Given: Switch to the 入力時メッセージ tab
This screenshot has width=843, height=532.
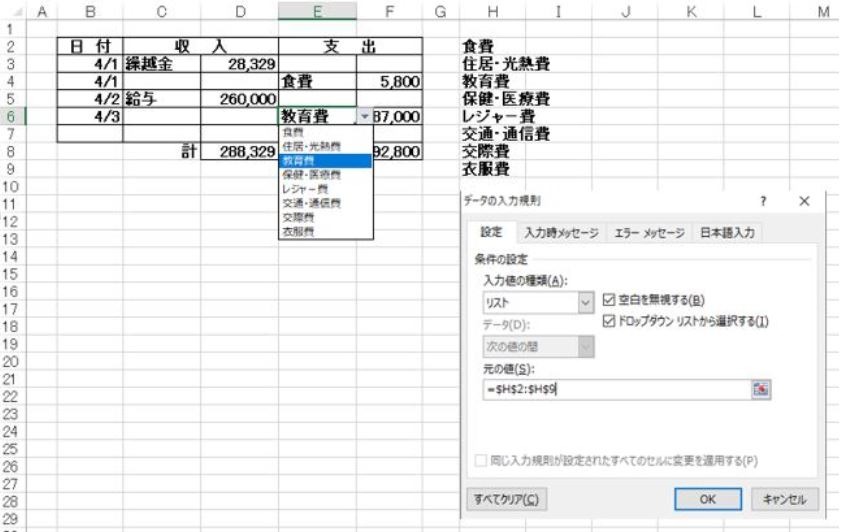Looking at the screenshot, I should (x=561, y=233).
